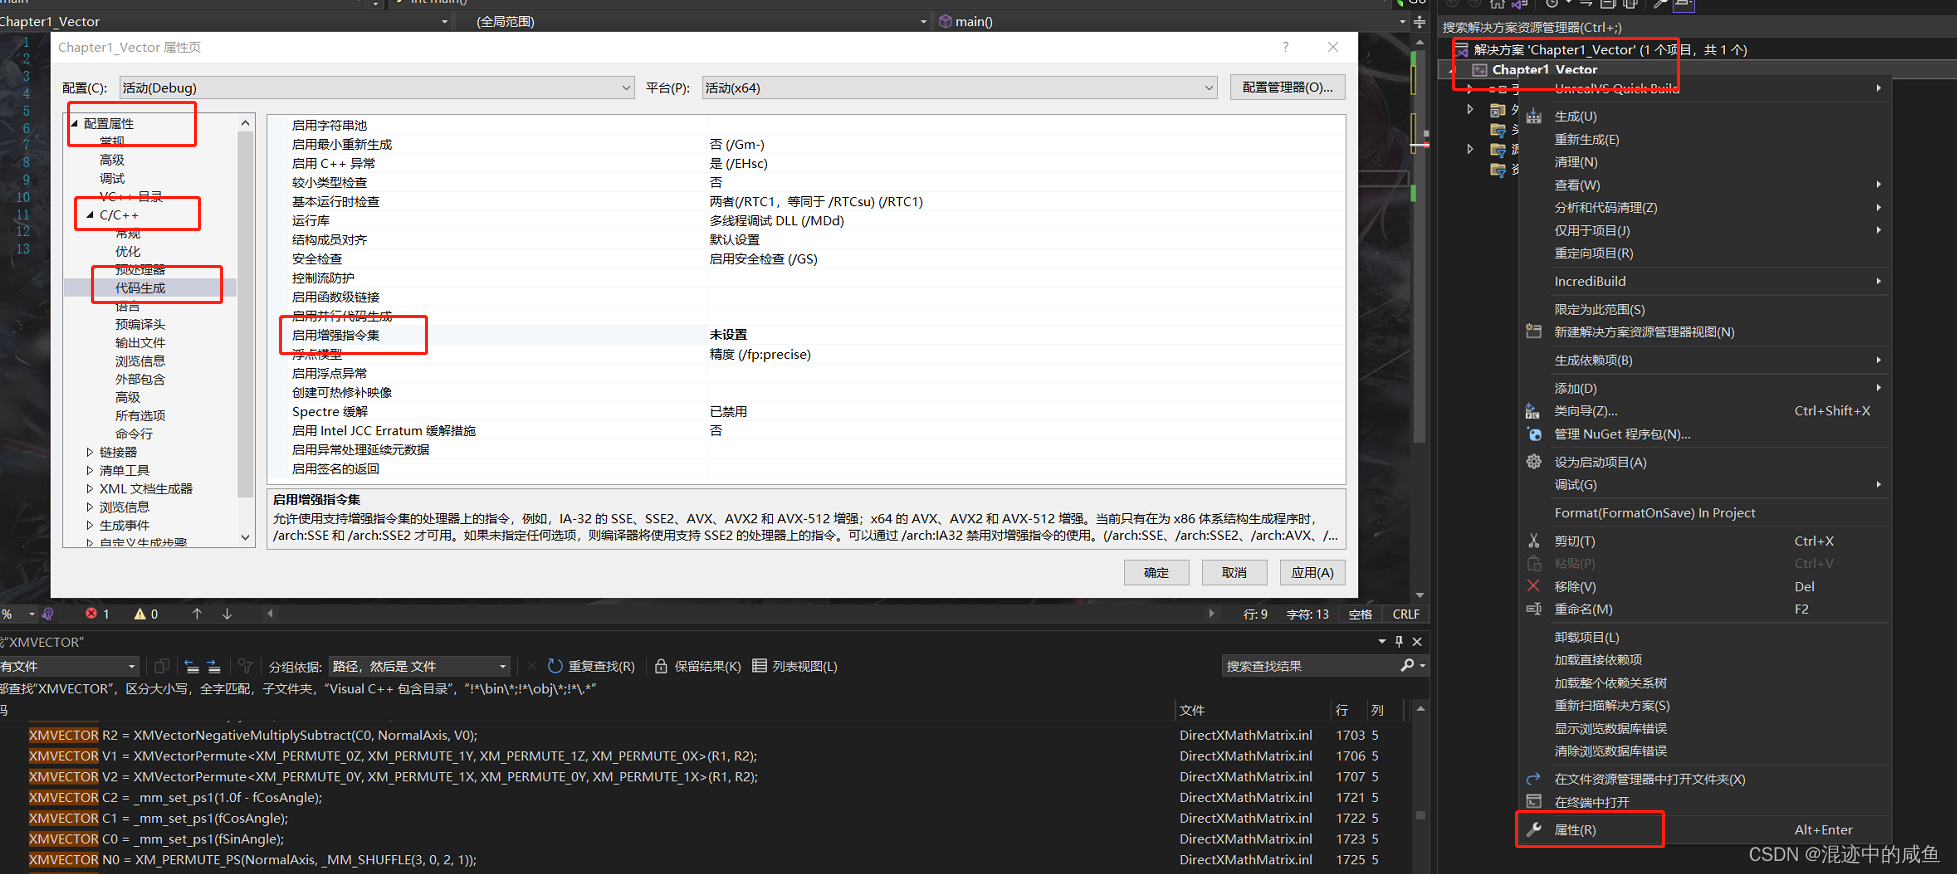The height and width of the screenshot is (874, 1957).
Task: Click the wrench icon beside 属性(R)
Action: pos(1533,829)
